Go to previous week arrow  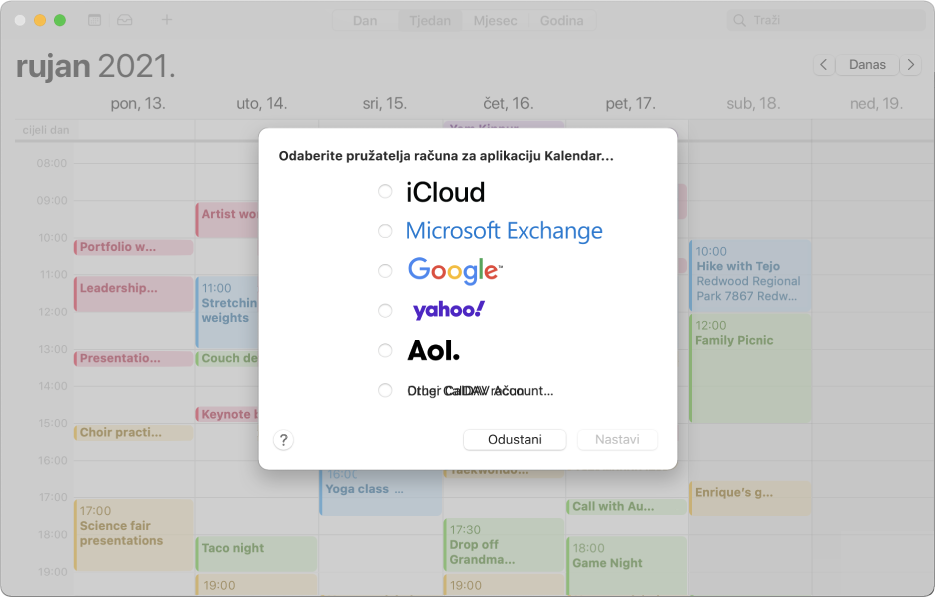click(x=823, y=65)
